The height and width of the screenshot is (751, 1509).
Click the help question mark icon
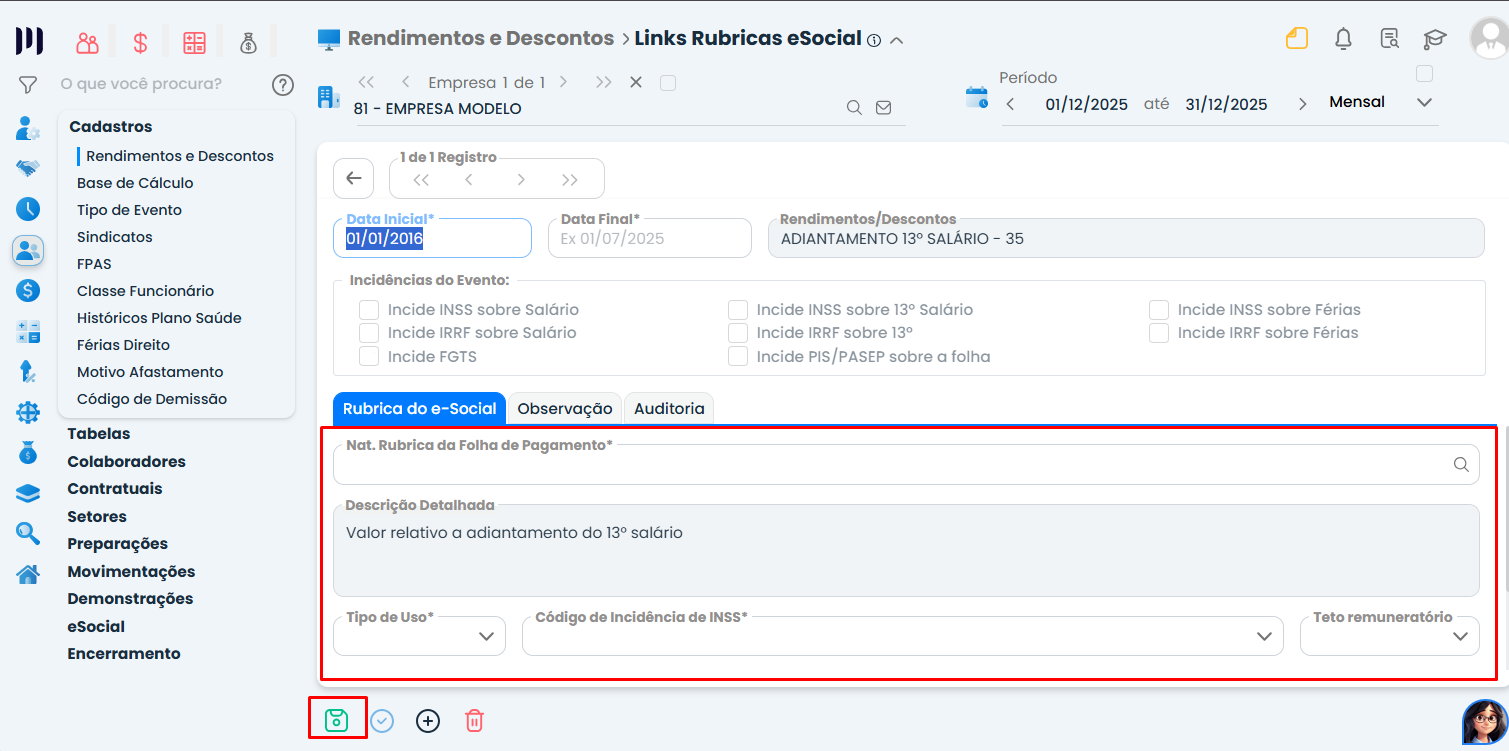[283, 85]
